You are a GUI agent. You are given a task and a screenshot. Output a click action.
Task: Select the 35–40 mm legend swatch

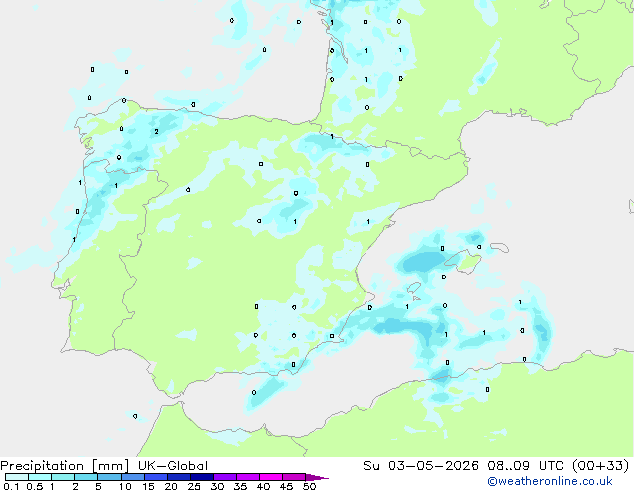point(248,477)
